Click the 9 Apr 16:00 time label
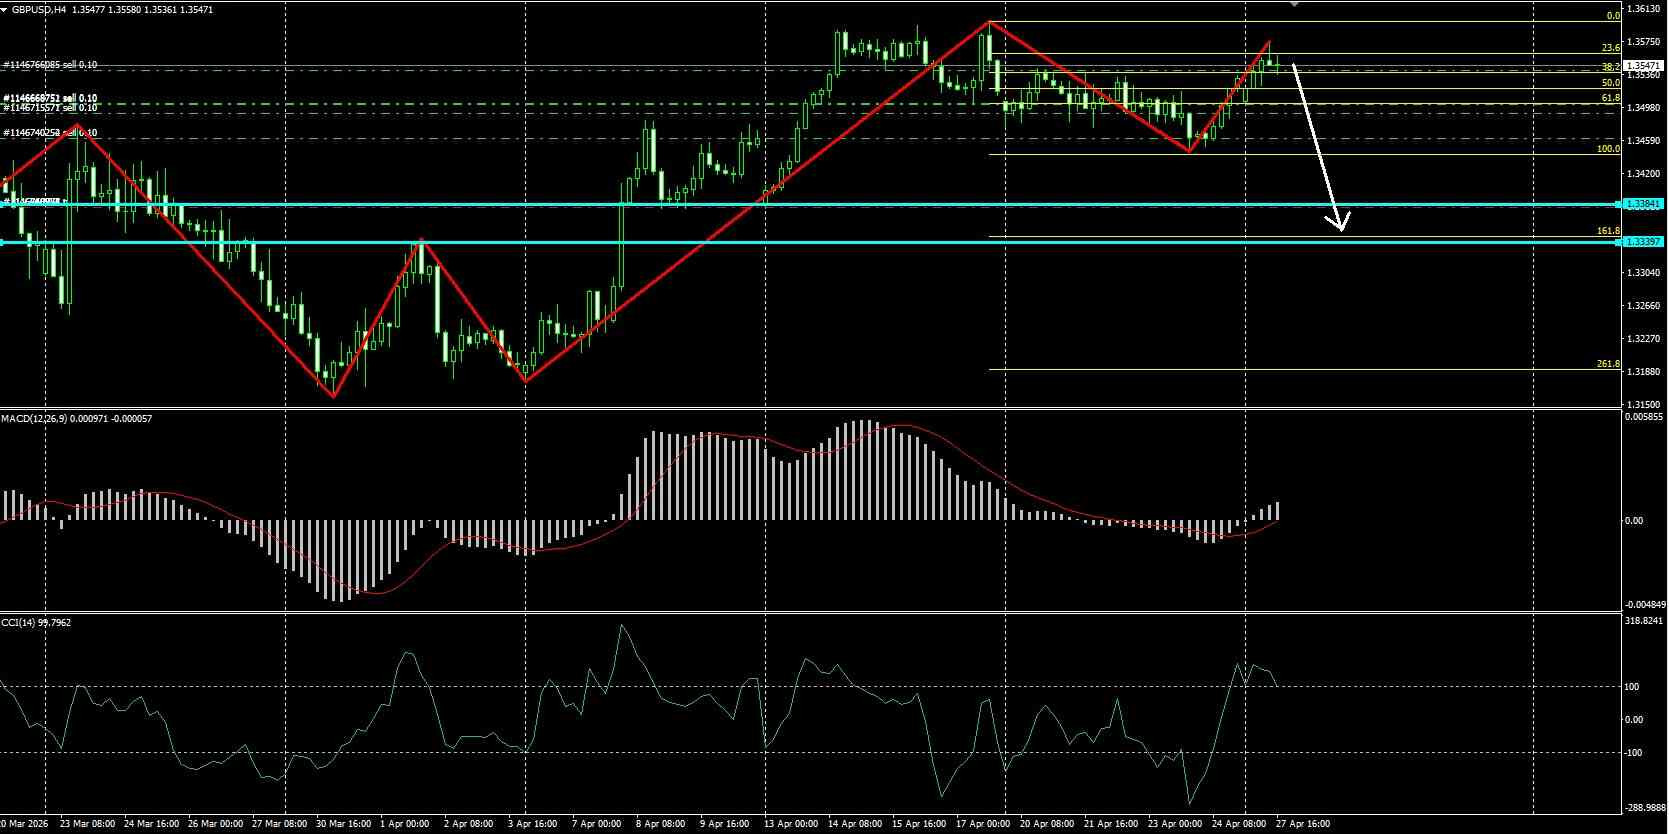 tap(724, 824)
